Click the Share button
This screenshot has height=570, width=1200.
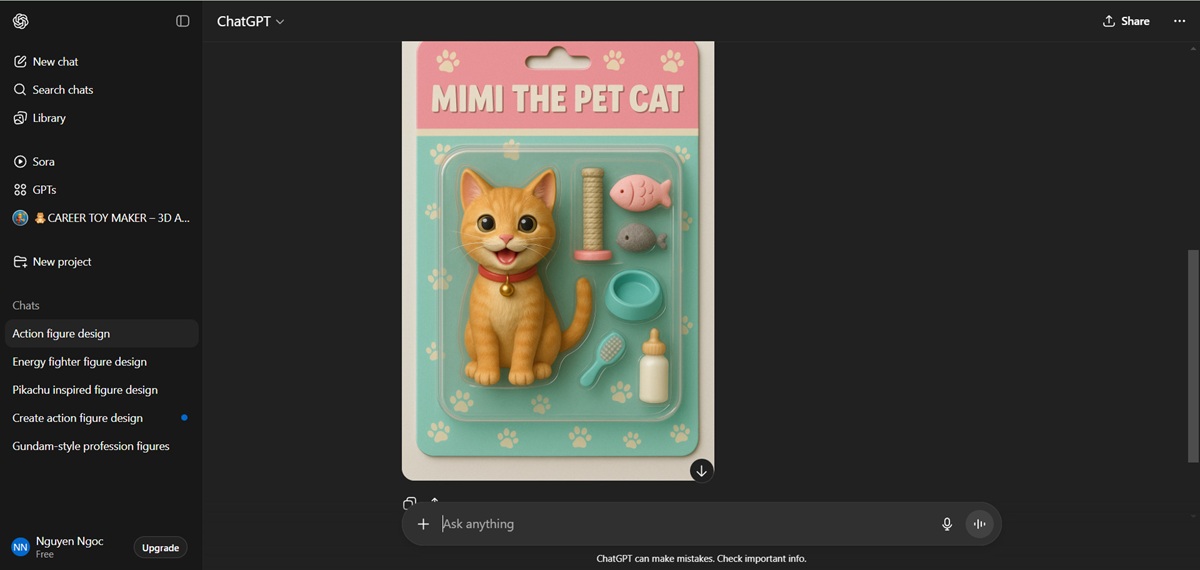click(x=1126, y=21)
